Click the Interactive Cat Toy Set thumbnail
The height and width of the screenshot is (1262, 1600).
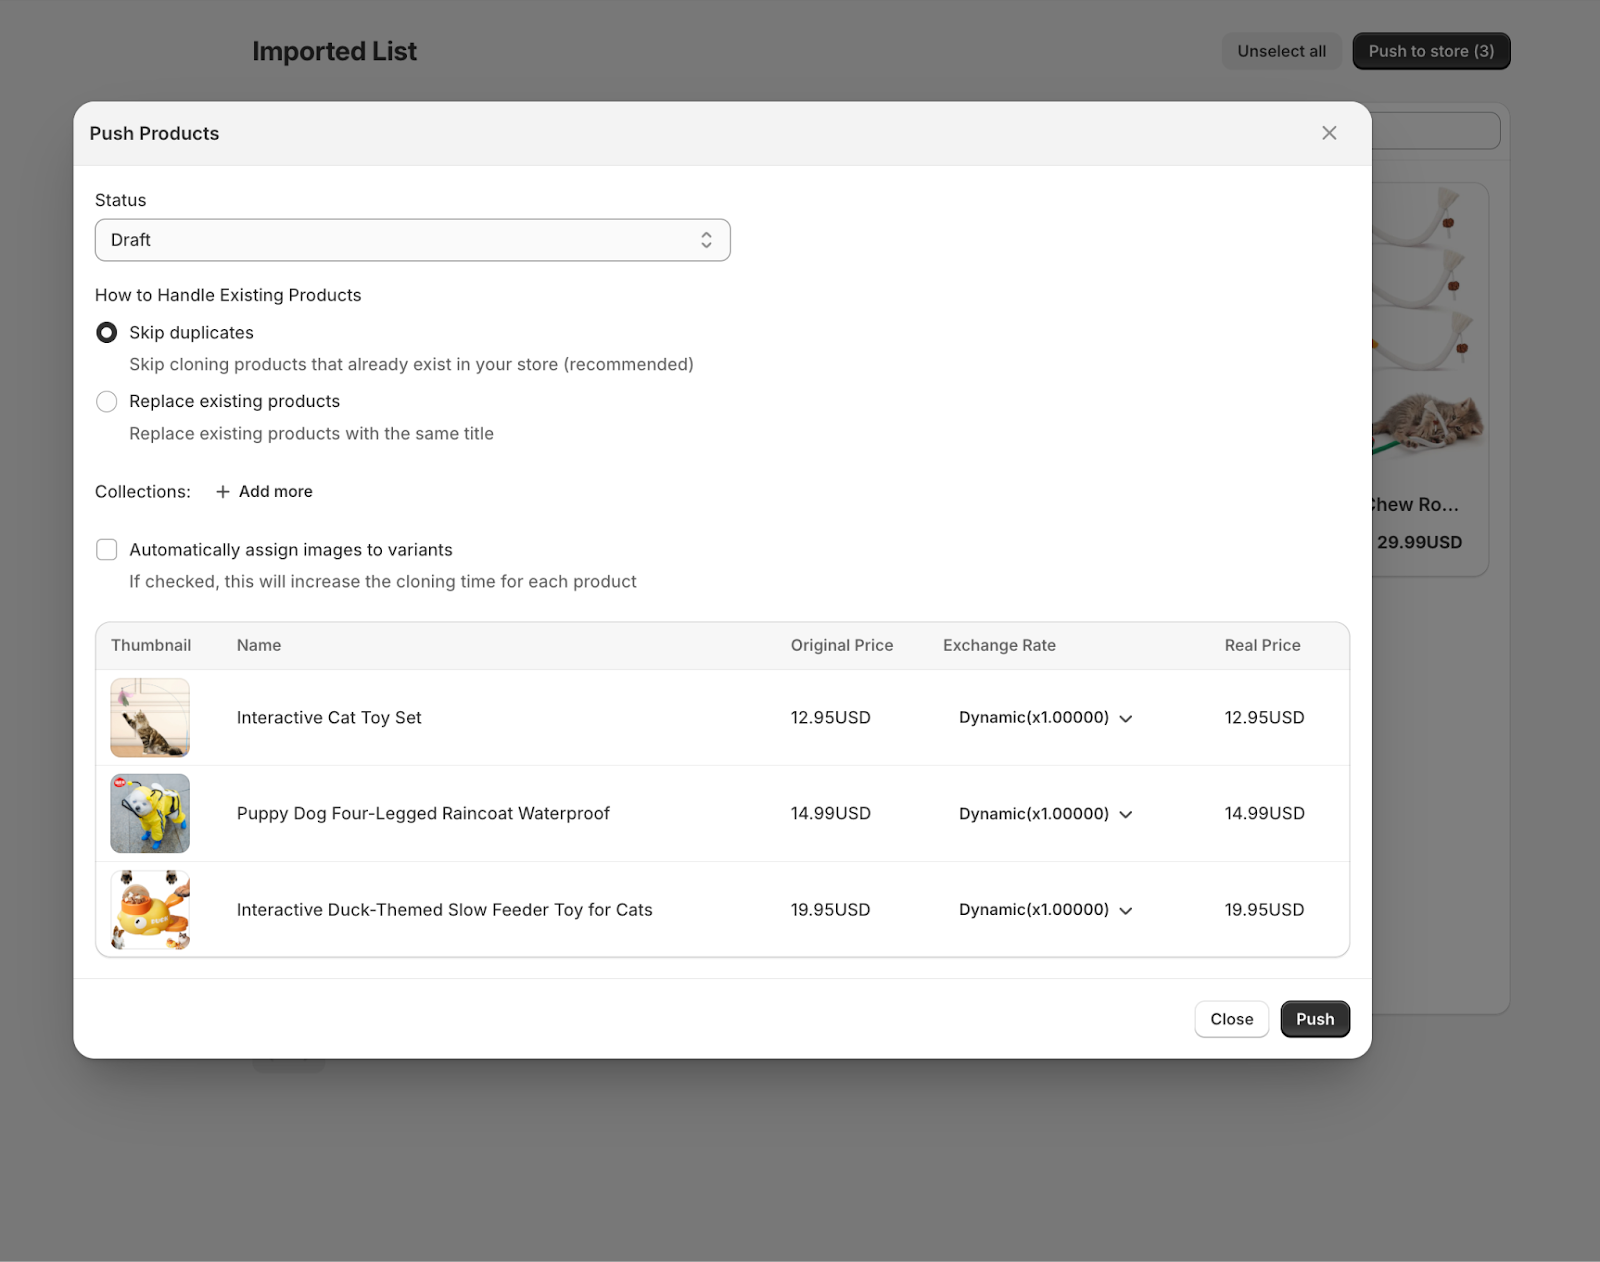[x=150, y=718]
